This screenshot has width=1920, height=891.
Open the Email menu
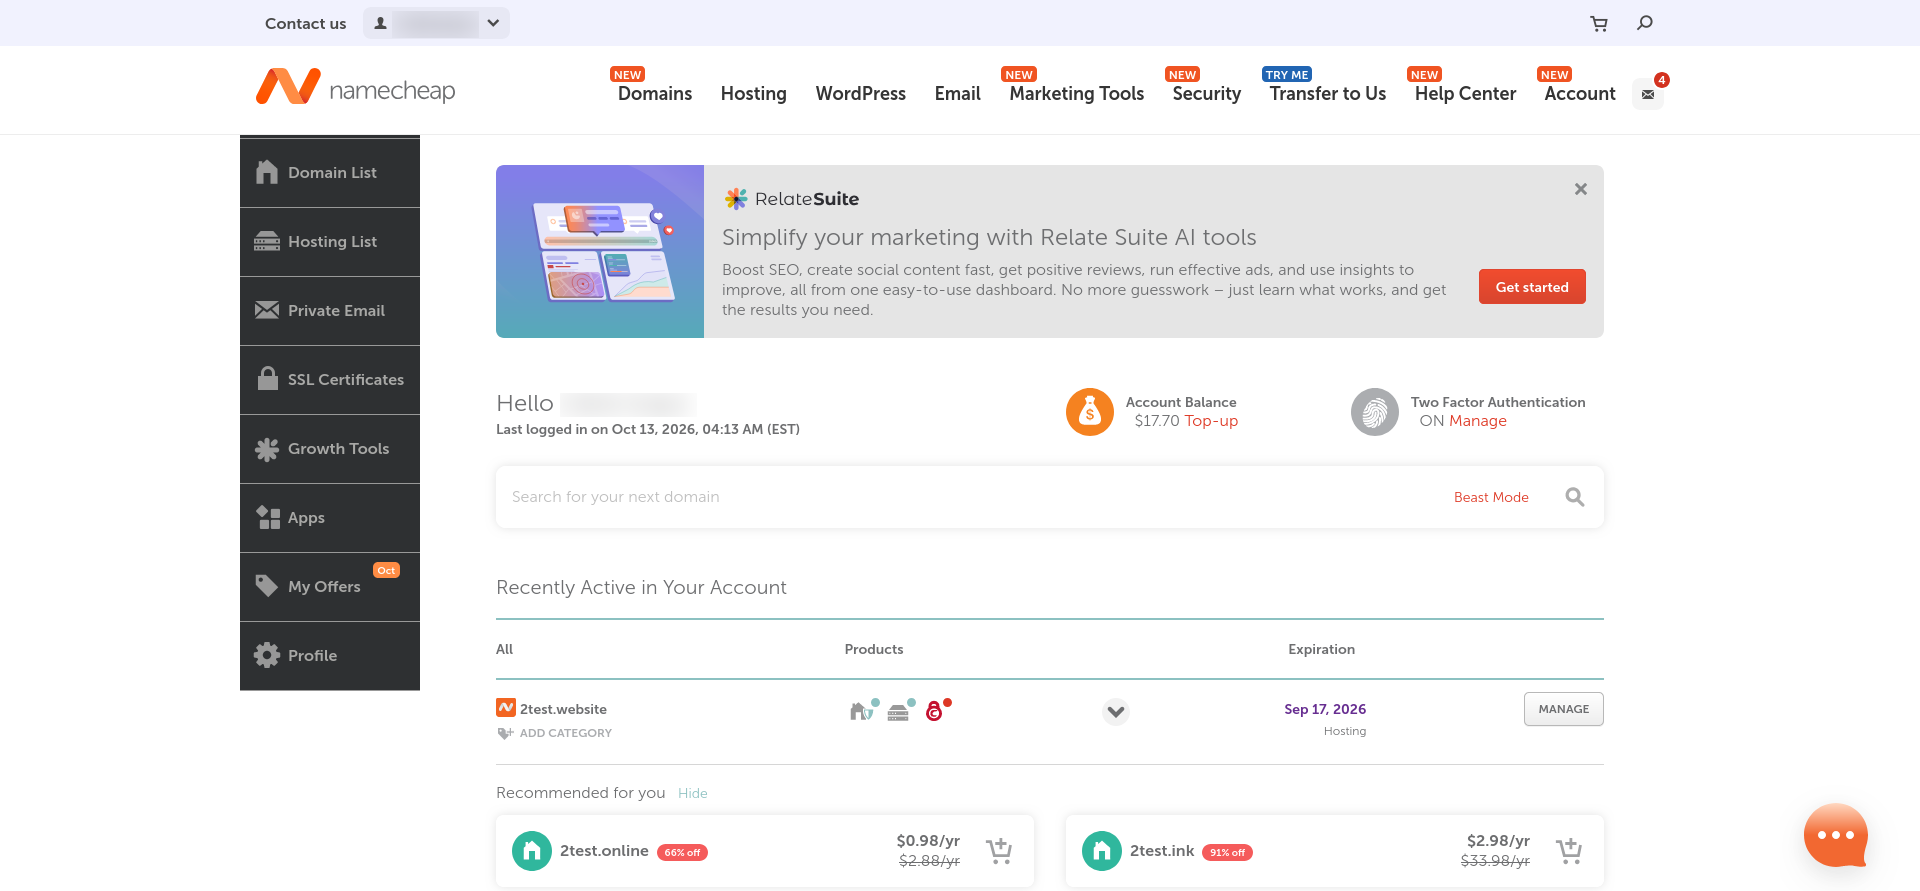tap(958, 93)
